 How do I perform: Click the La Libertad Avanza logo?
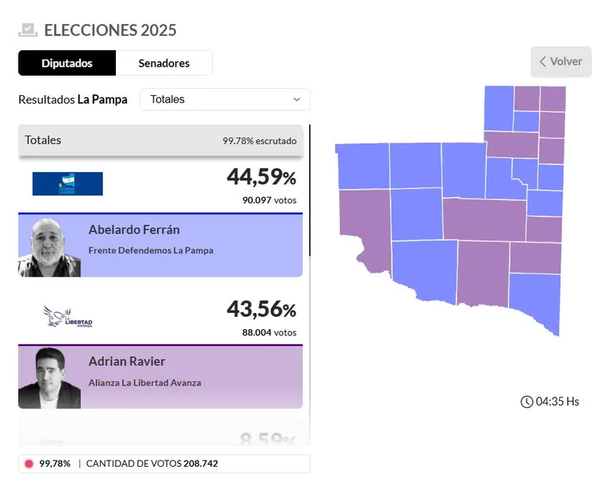coord(68,316)
